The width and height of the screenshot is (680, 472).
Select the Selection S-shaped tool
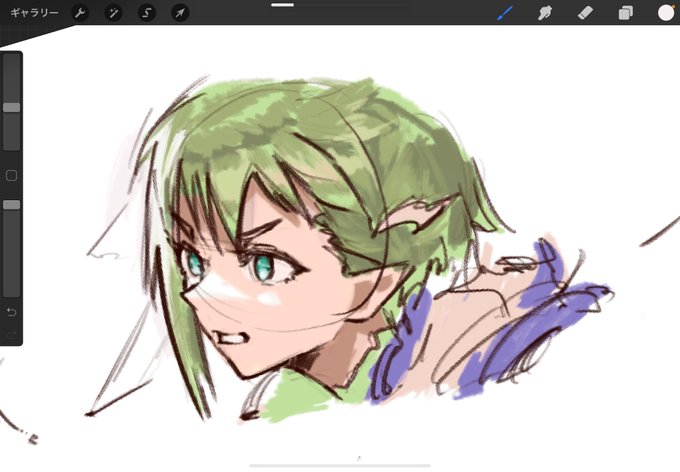tap(147, 13)
